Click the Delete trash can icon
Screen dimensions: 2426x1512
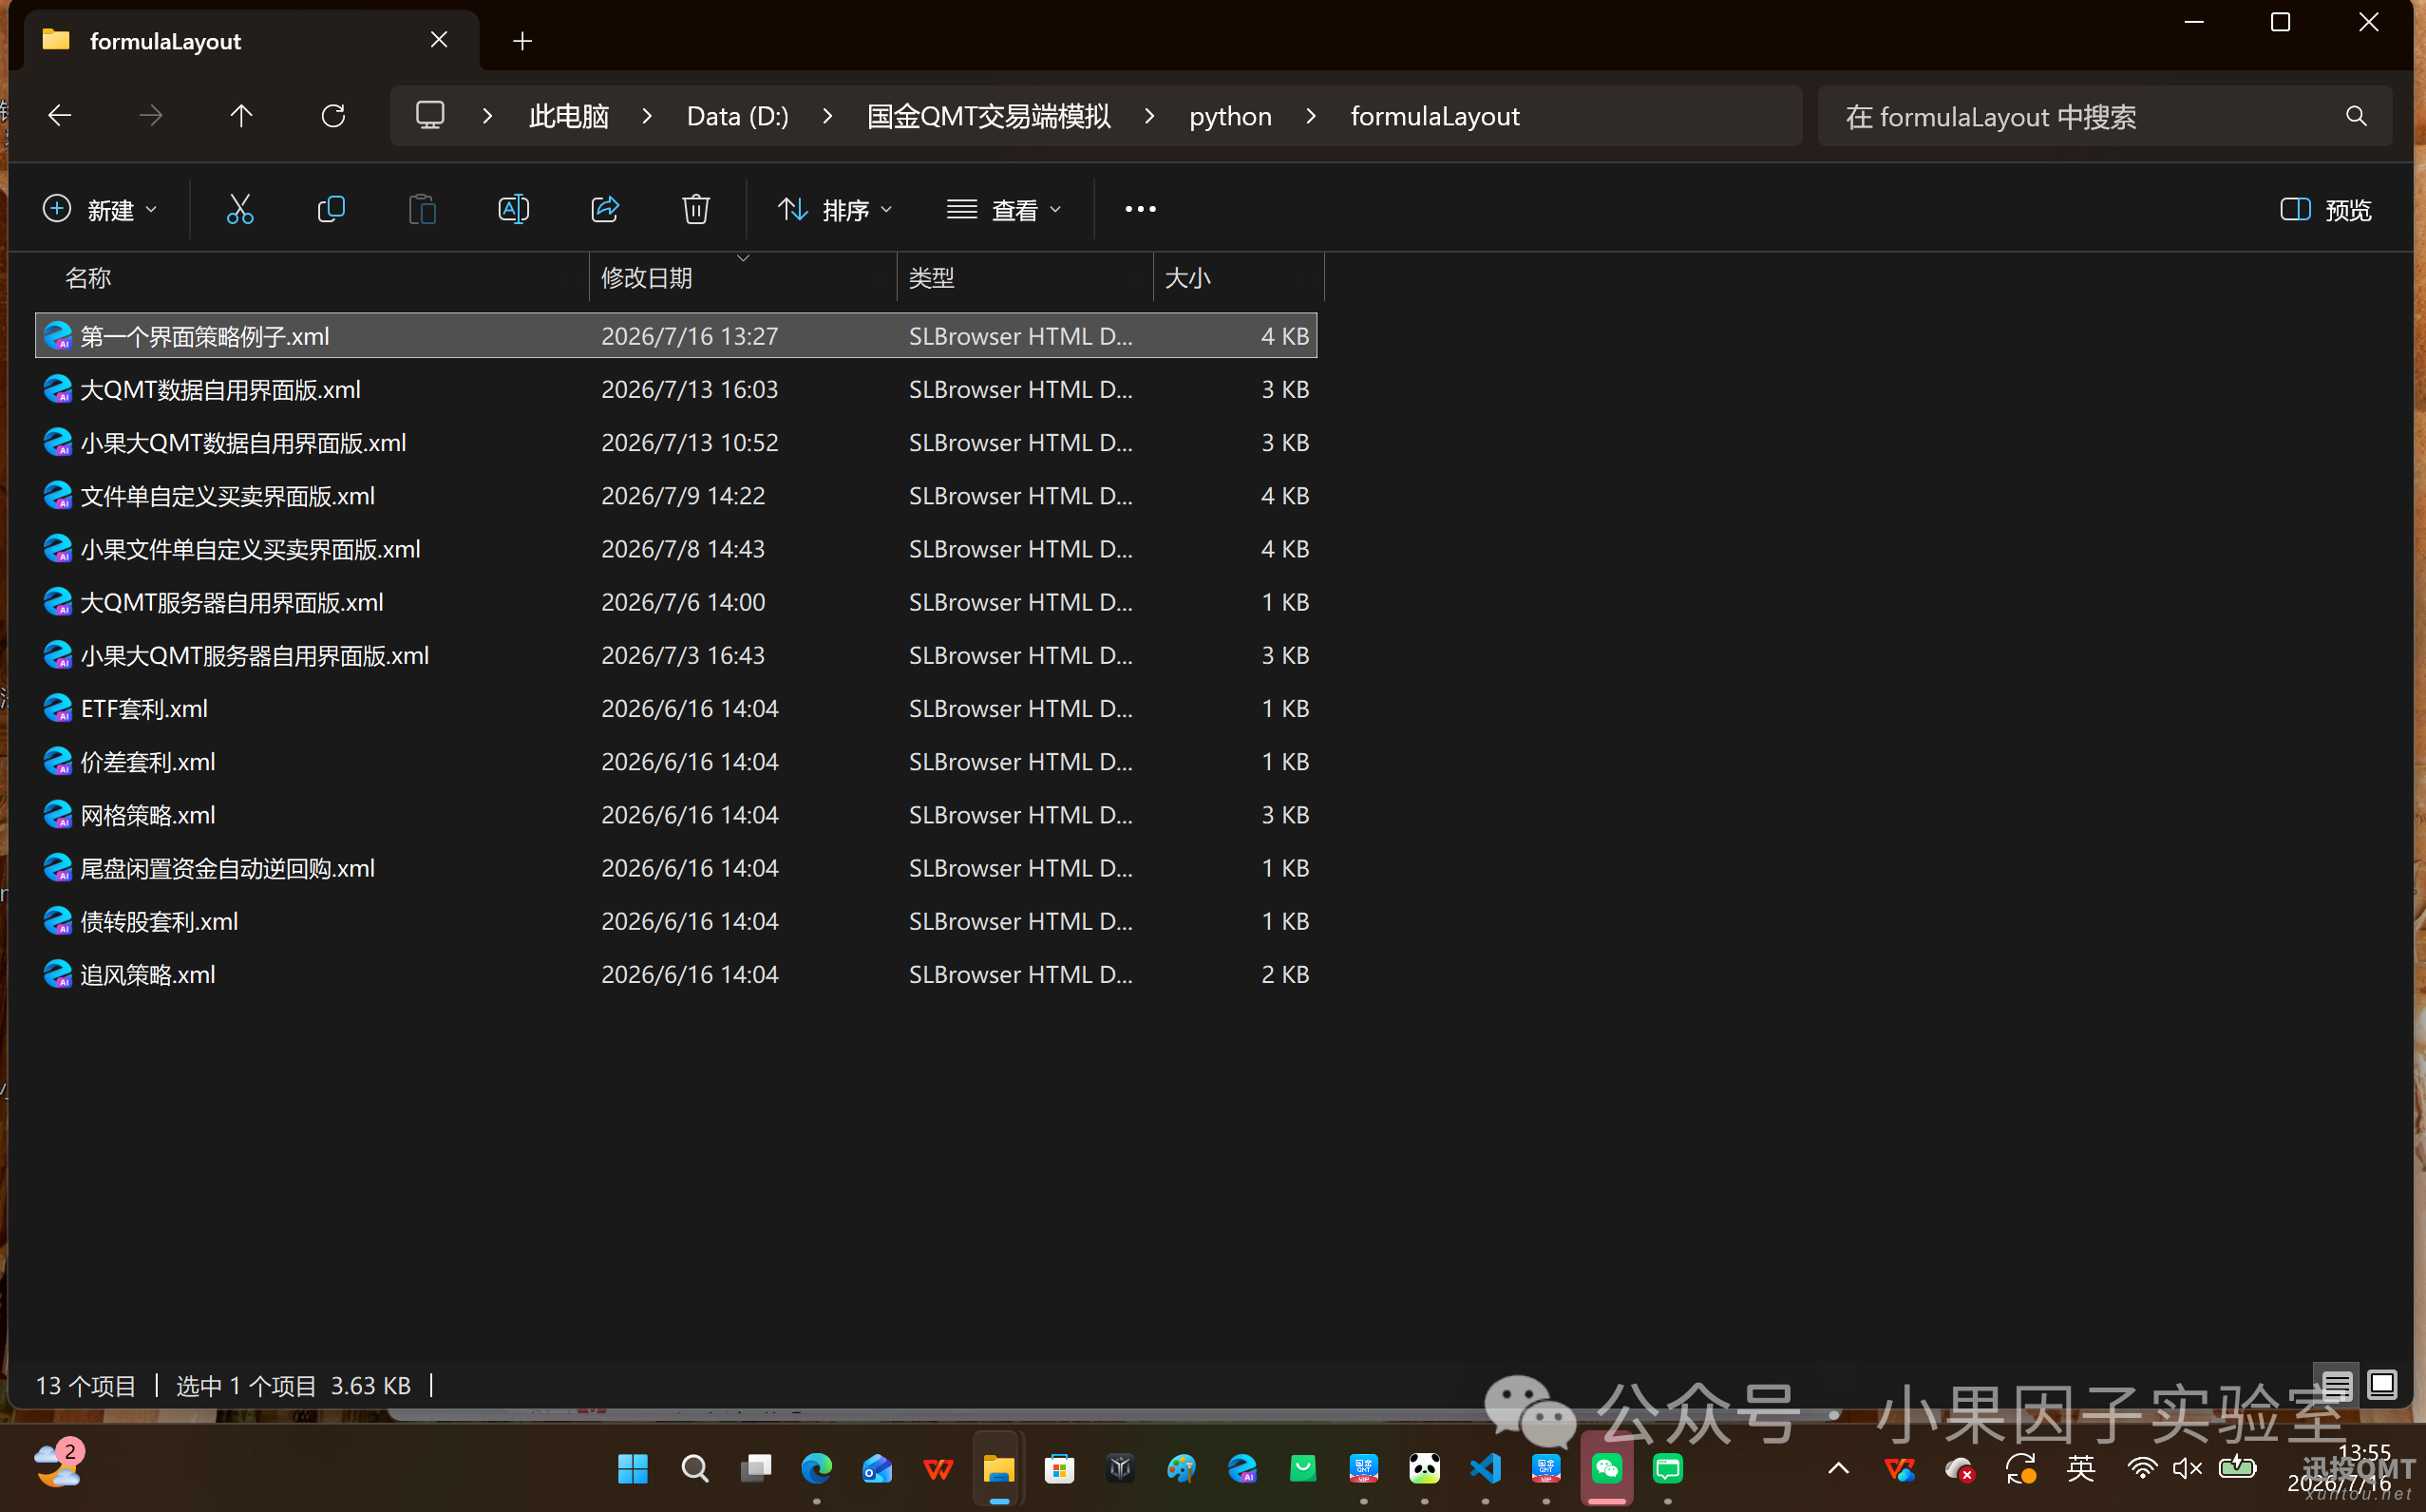pos(696,209)
